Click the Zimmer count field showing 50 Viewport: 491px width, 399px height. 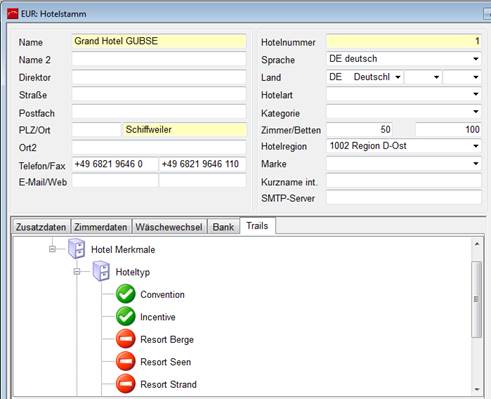[359, 129]
